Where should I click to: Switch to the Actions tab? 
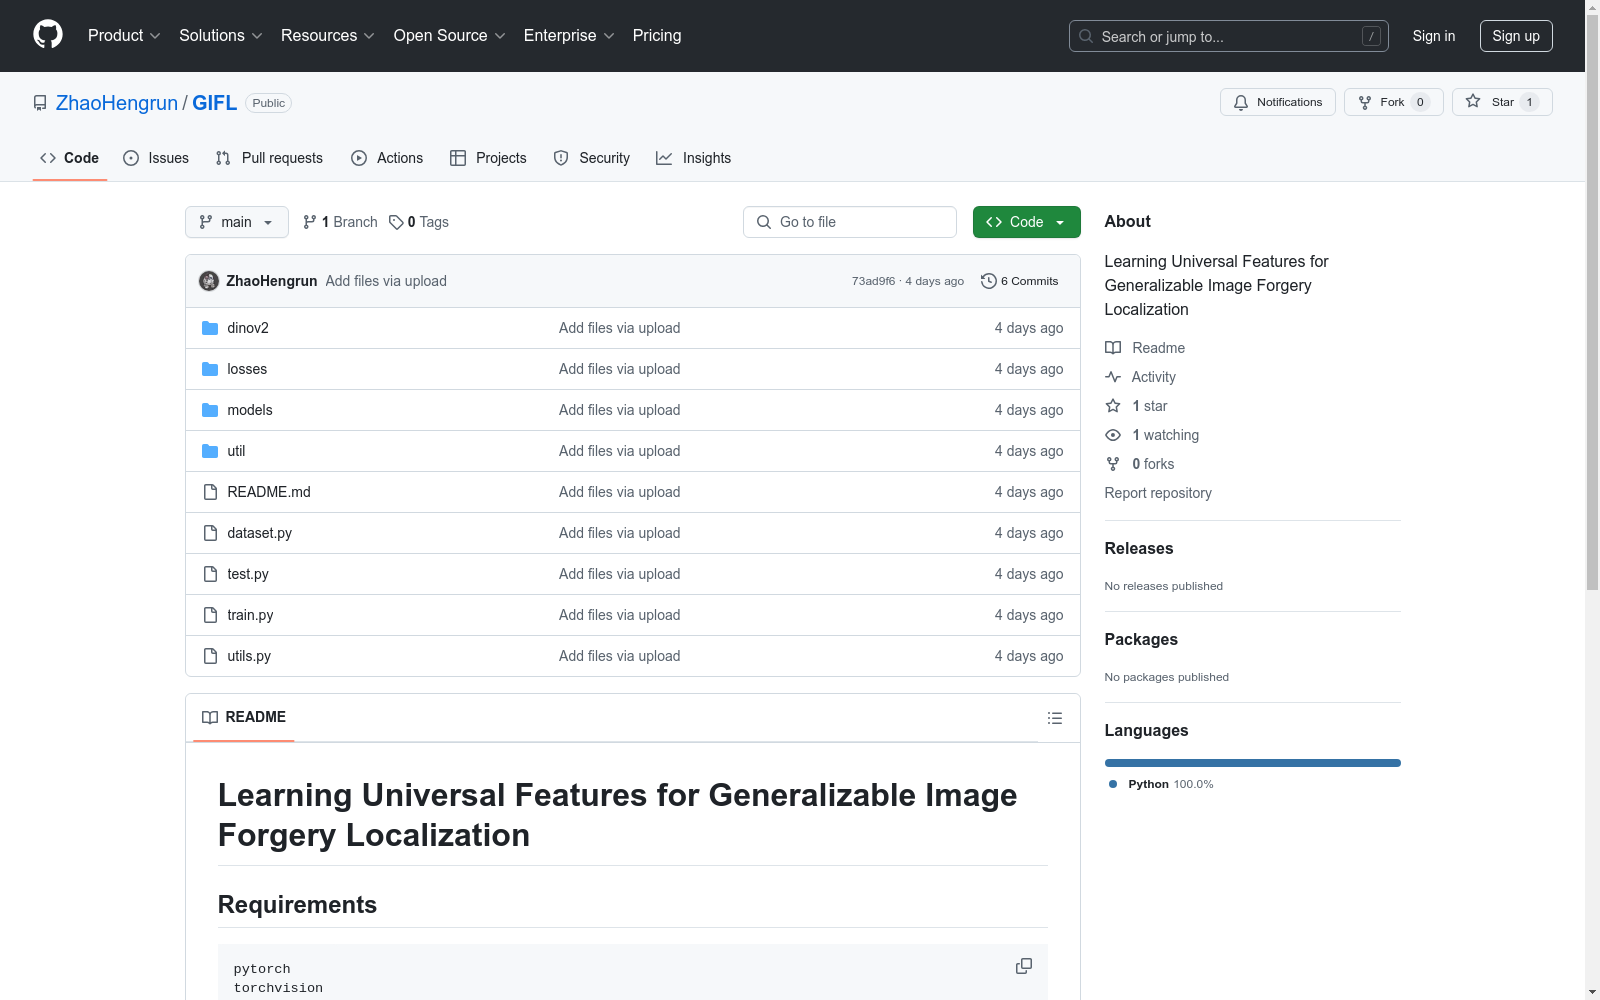(387, 158)
